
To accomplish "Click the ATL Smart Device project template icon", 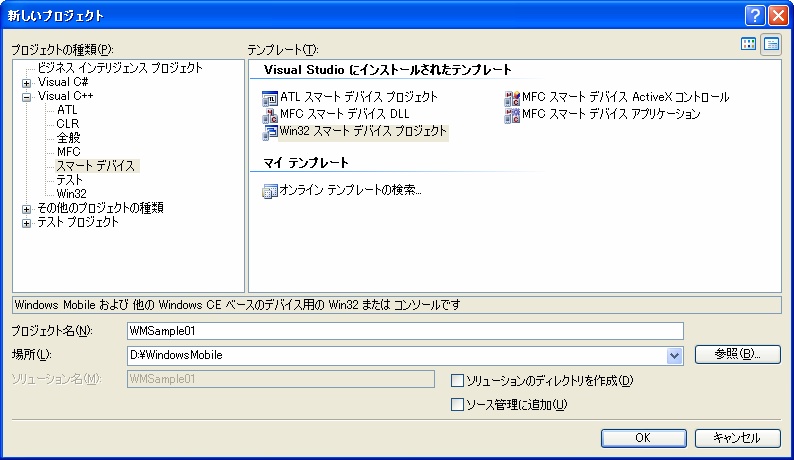I will (269, 98).
